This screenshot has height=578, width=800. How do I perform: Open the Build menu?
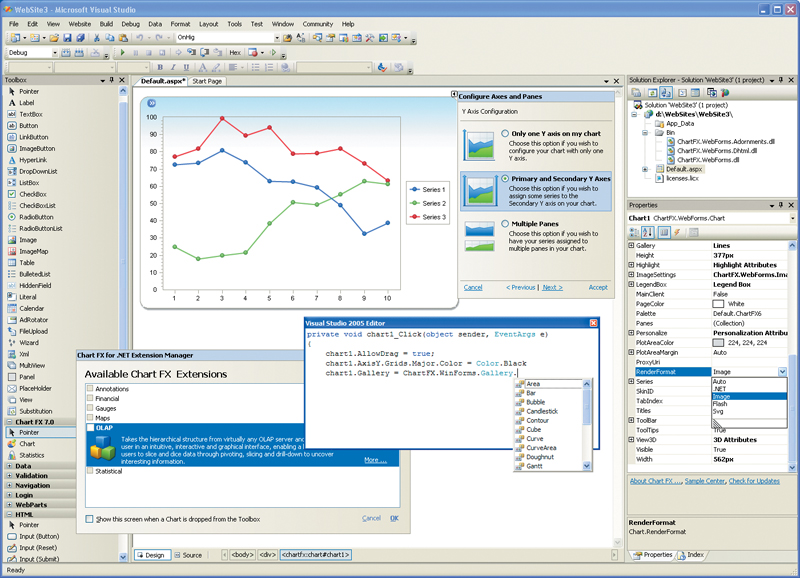pos(106,24)
